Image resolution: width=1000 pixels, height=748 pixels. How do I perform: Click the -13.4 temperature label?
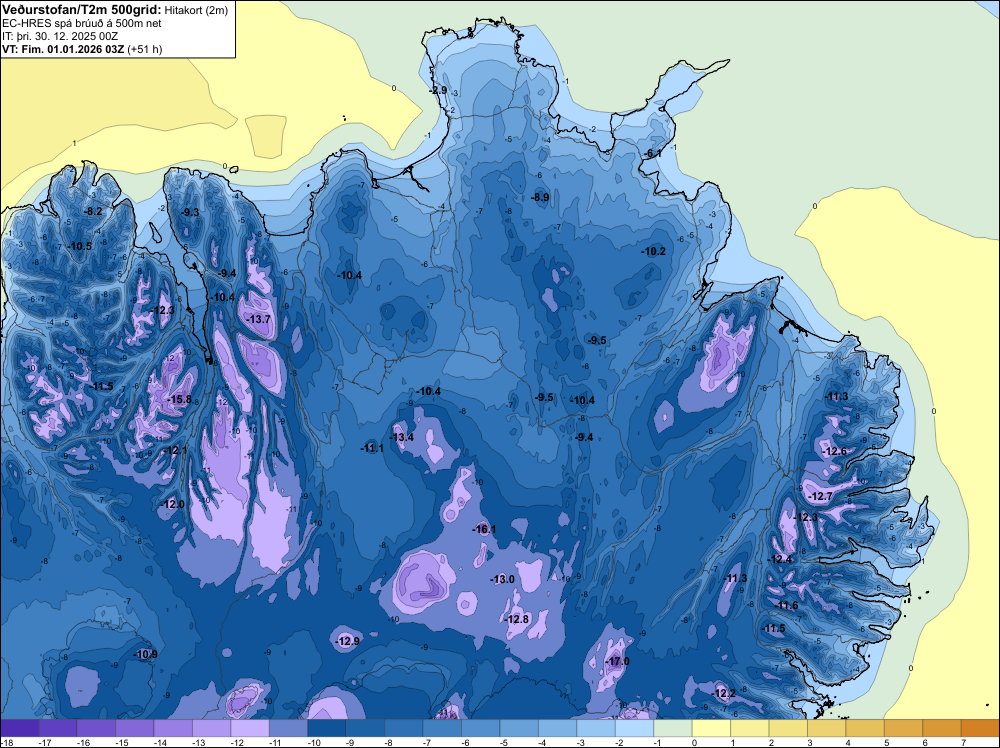(401, 437)
